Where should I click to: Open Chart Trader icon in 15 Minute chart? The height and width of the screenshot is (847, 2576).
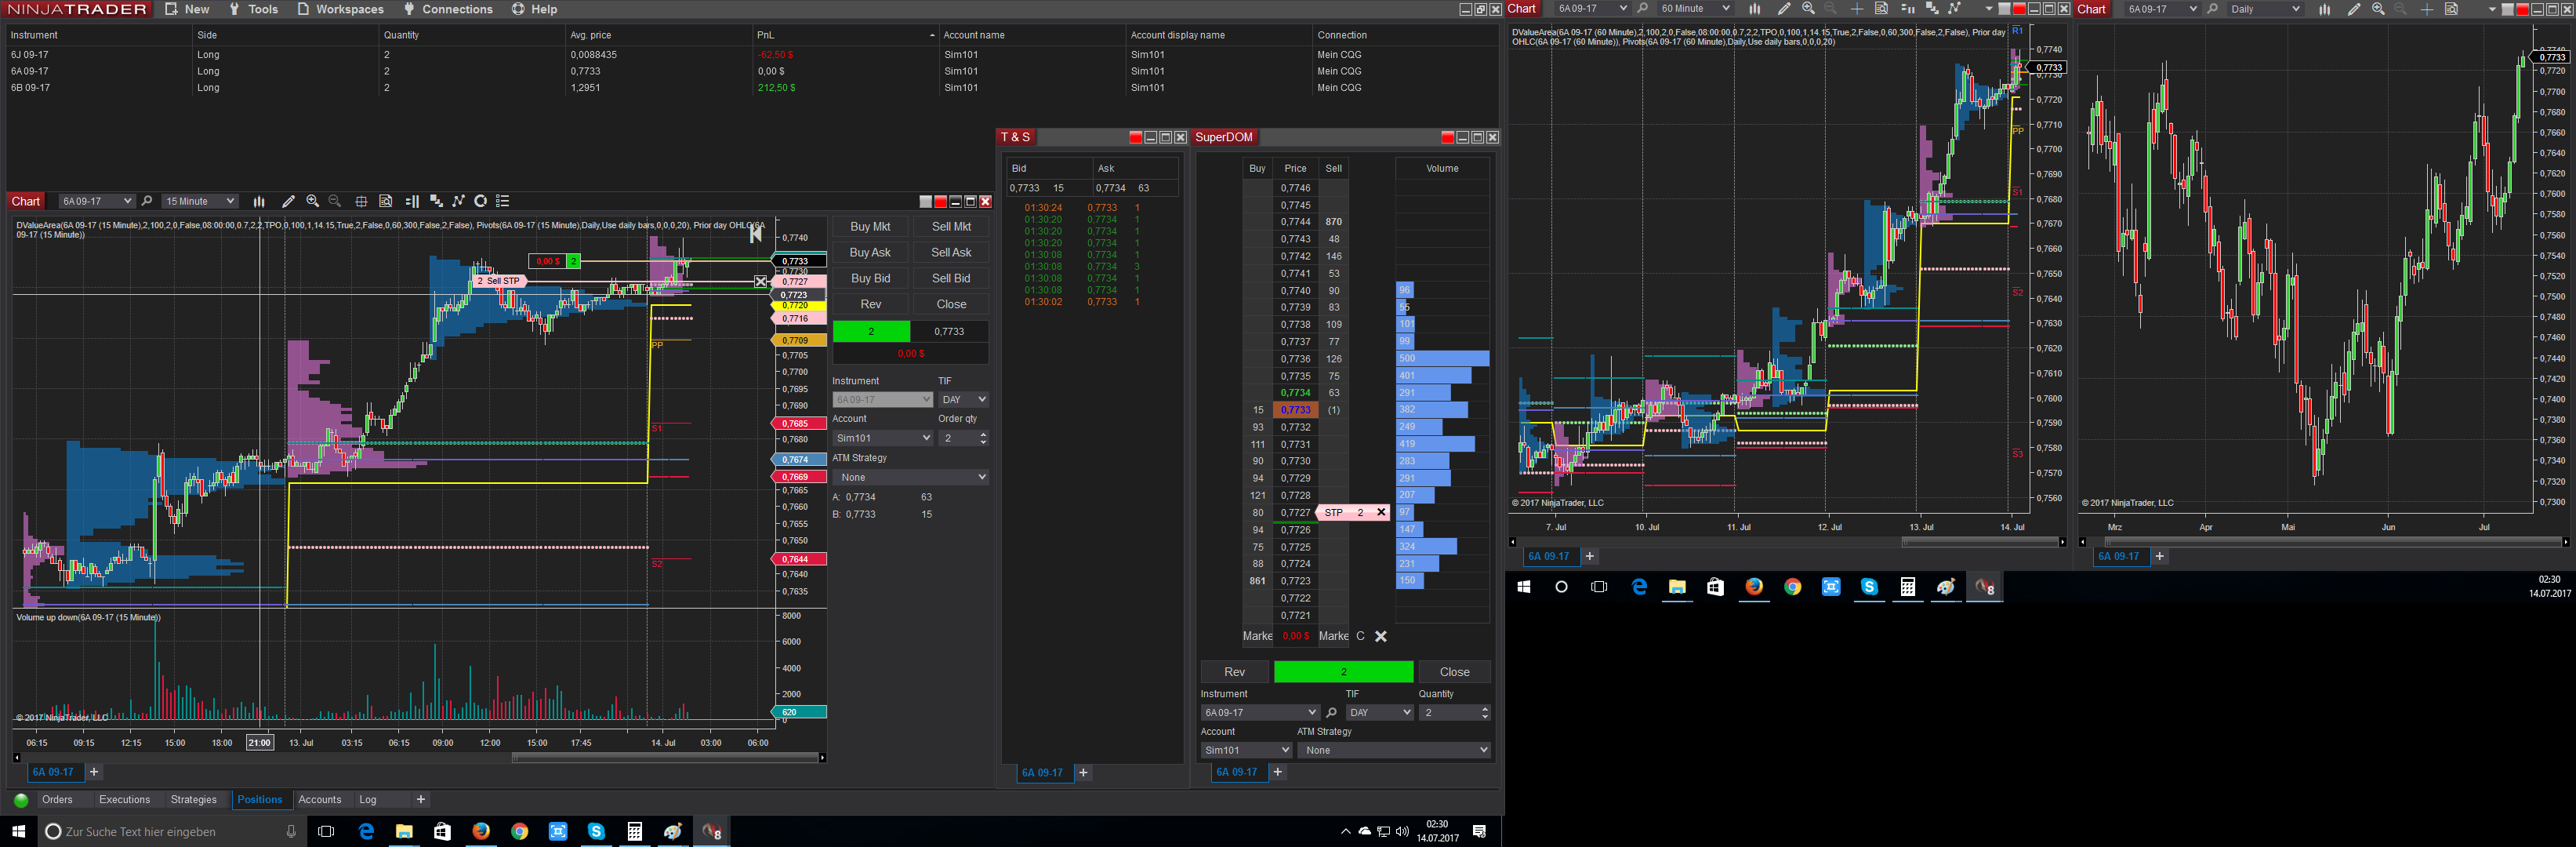point(412,201)
